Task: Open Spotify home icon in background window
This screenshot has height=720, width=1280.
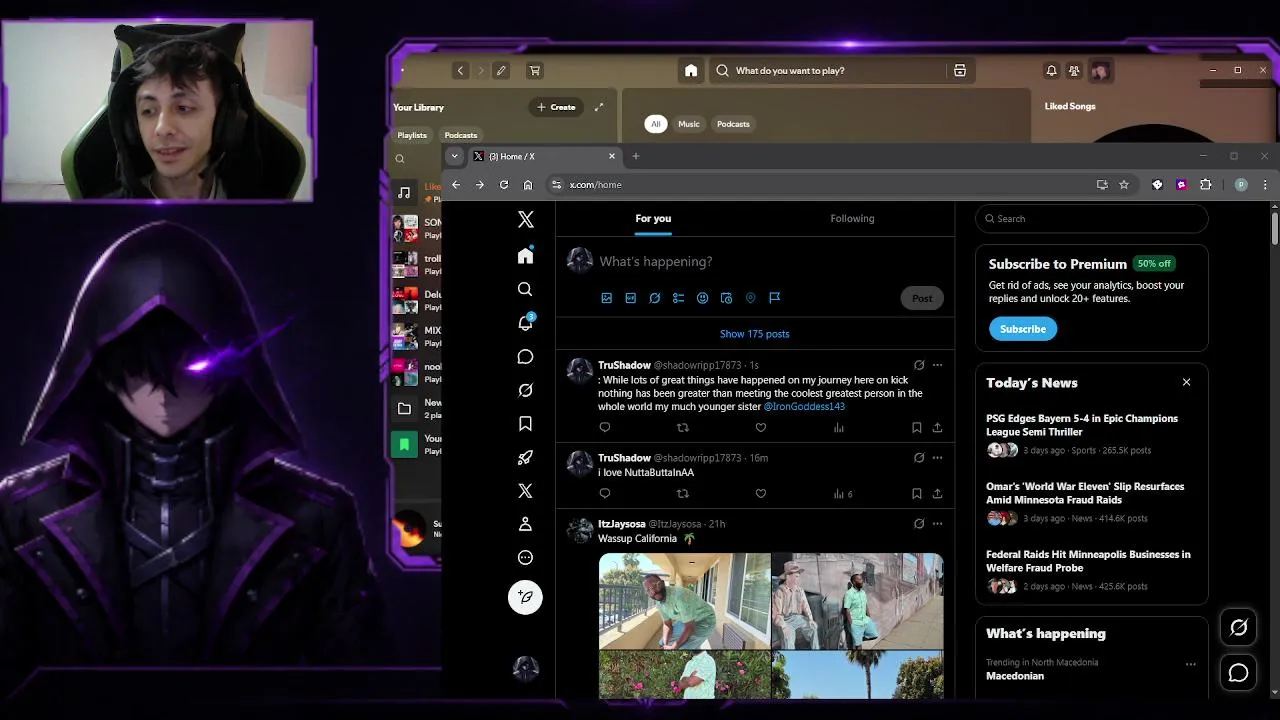Action: [x=691, y=71]
